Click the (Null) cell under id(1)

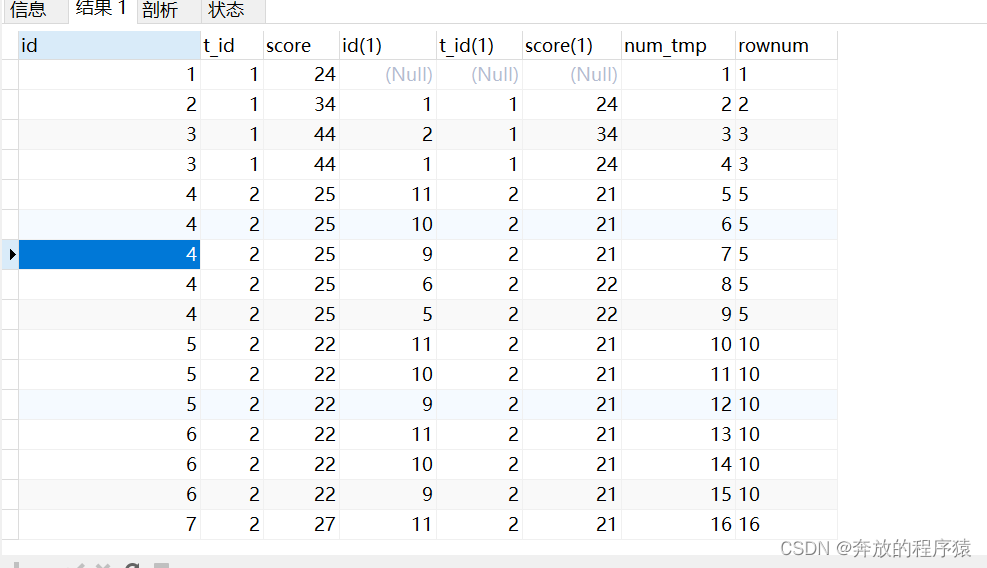click(387, 75)
